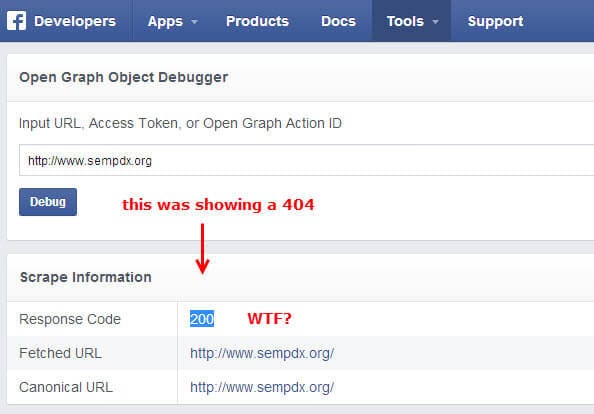
Task: Click the Fetched URL label
Action: [61, 353]
